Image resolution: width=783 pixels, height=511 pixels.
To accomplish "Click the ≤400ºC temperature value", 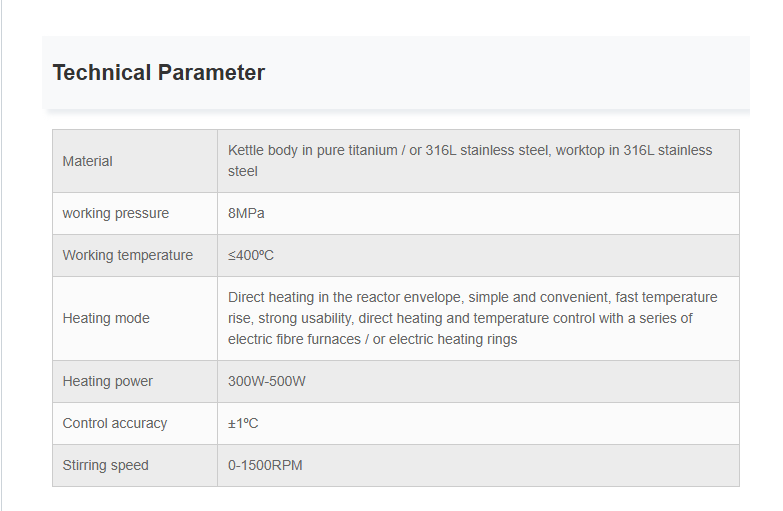I will pos(251,255).
